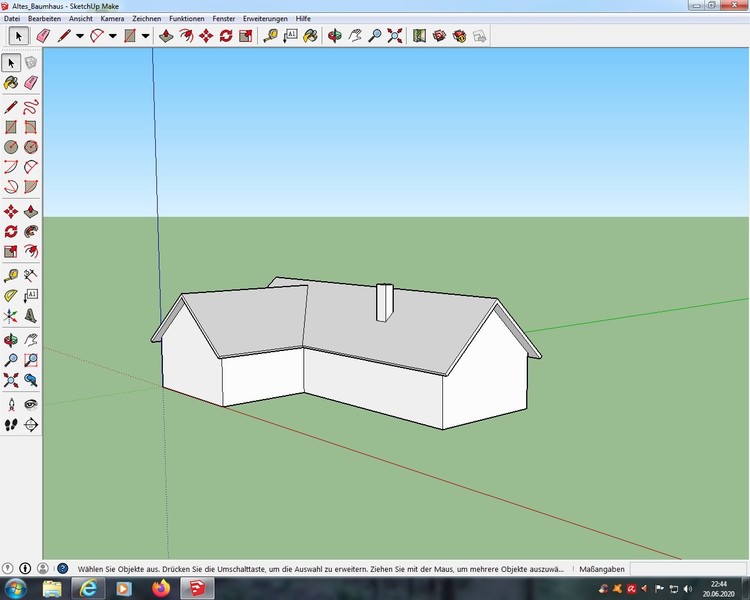Click Orbit tool in the top toolbar
The image size is (750, 600).
click(x=335, y=36)
